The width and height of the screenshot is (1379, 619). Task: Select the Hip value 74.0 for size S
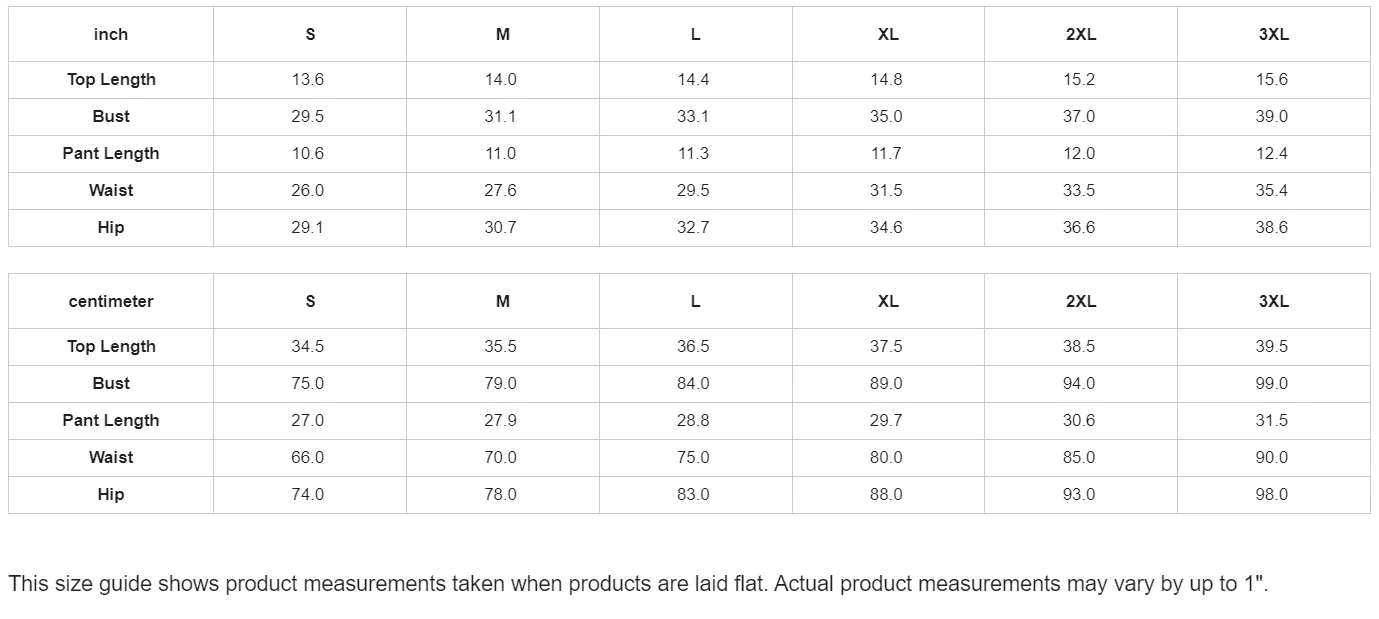coord(308,495)
